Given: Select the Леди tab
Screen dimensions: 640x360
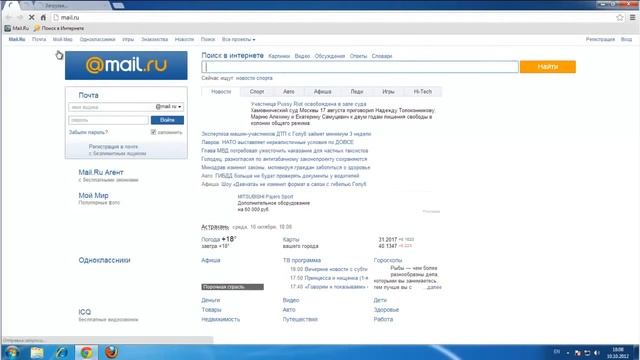Looking at the screenshot, I should click(x=357, y=92).
